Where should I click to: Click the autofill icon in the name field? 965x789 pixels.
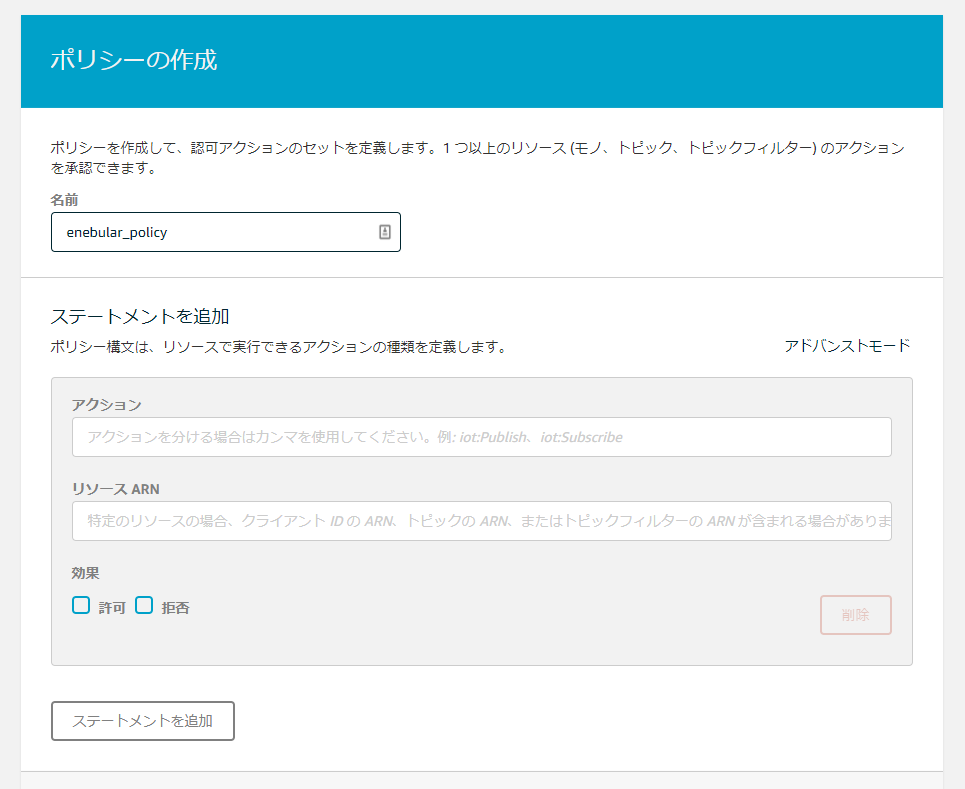[x=385, y=232]
